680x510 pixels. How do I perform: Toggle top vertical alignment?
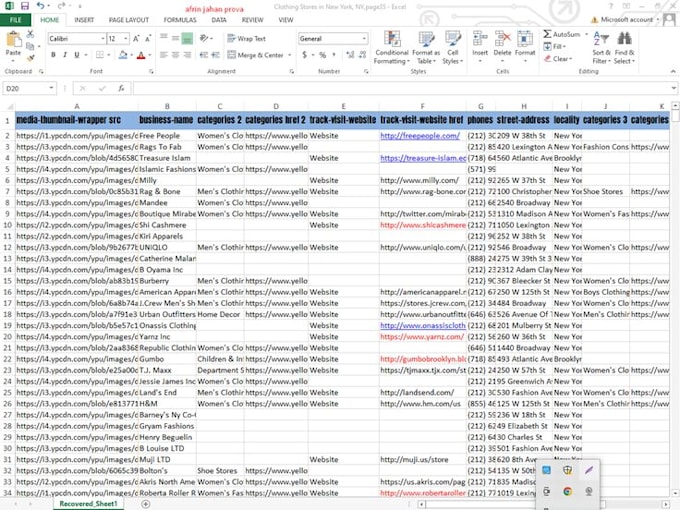tap(163, 39)
